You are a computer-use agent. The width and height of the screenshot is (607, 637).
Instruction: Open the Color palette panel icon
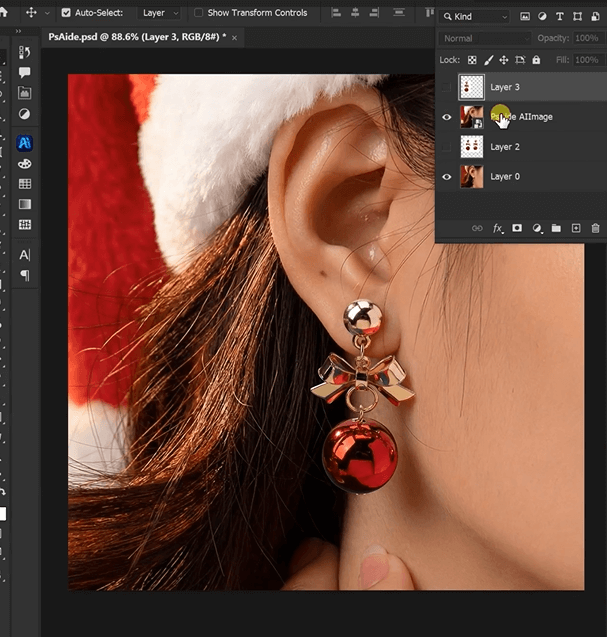(24, 164)
